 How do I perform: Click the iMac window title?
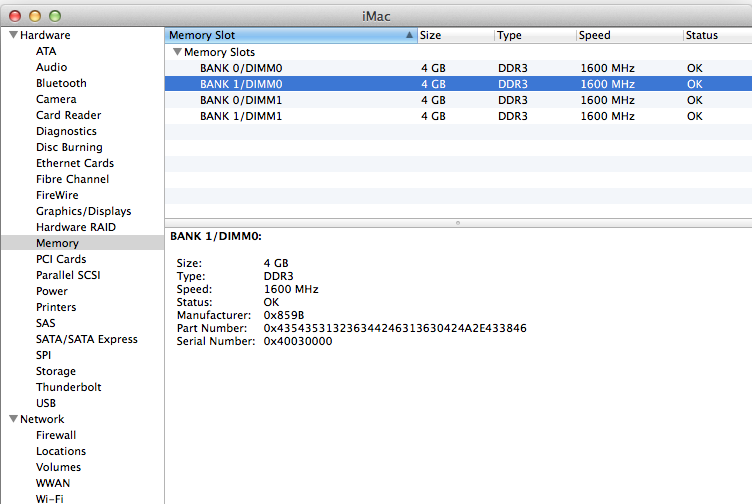point(376,16)
